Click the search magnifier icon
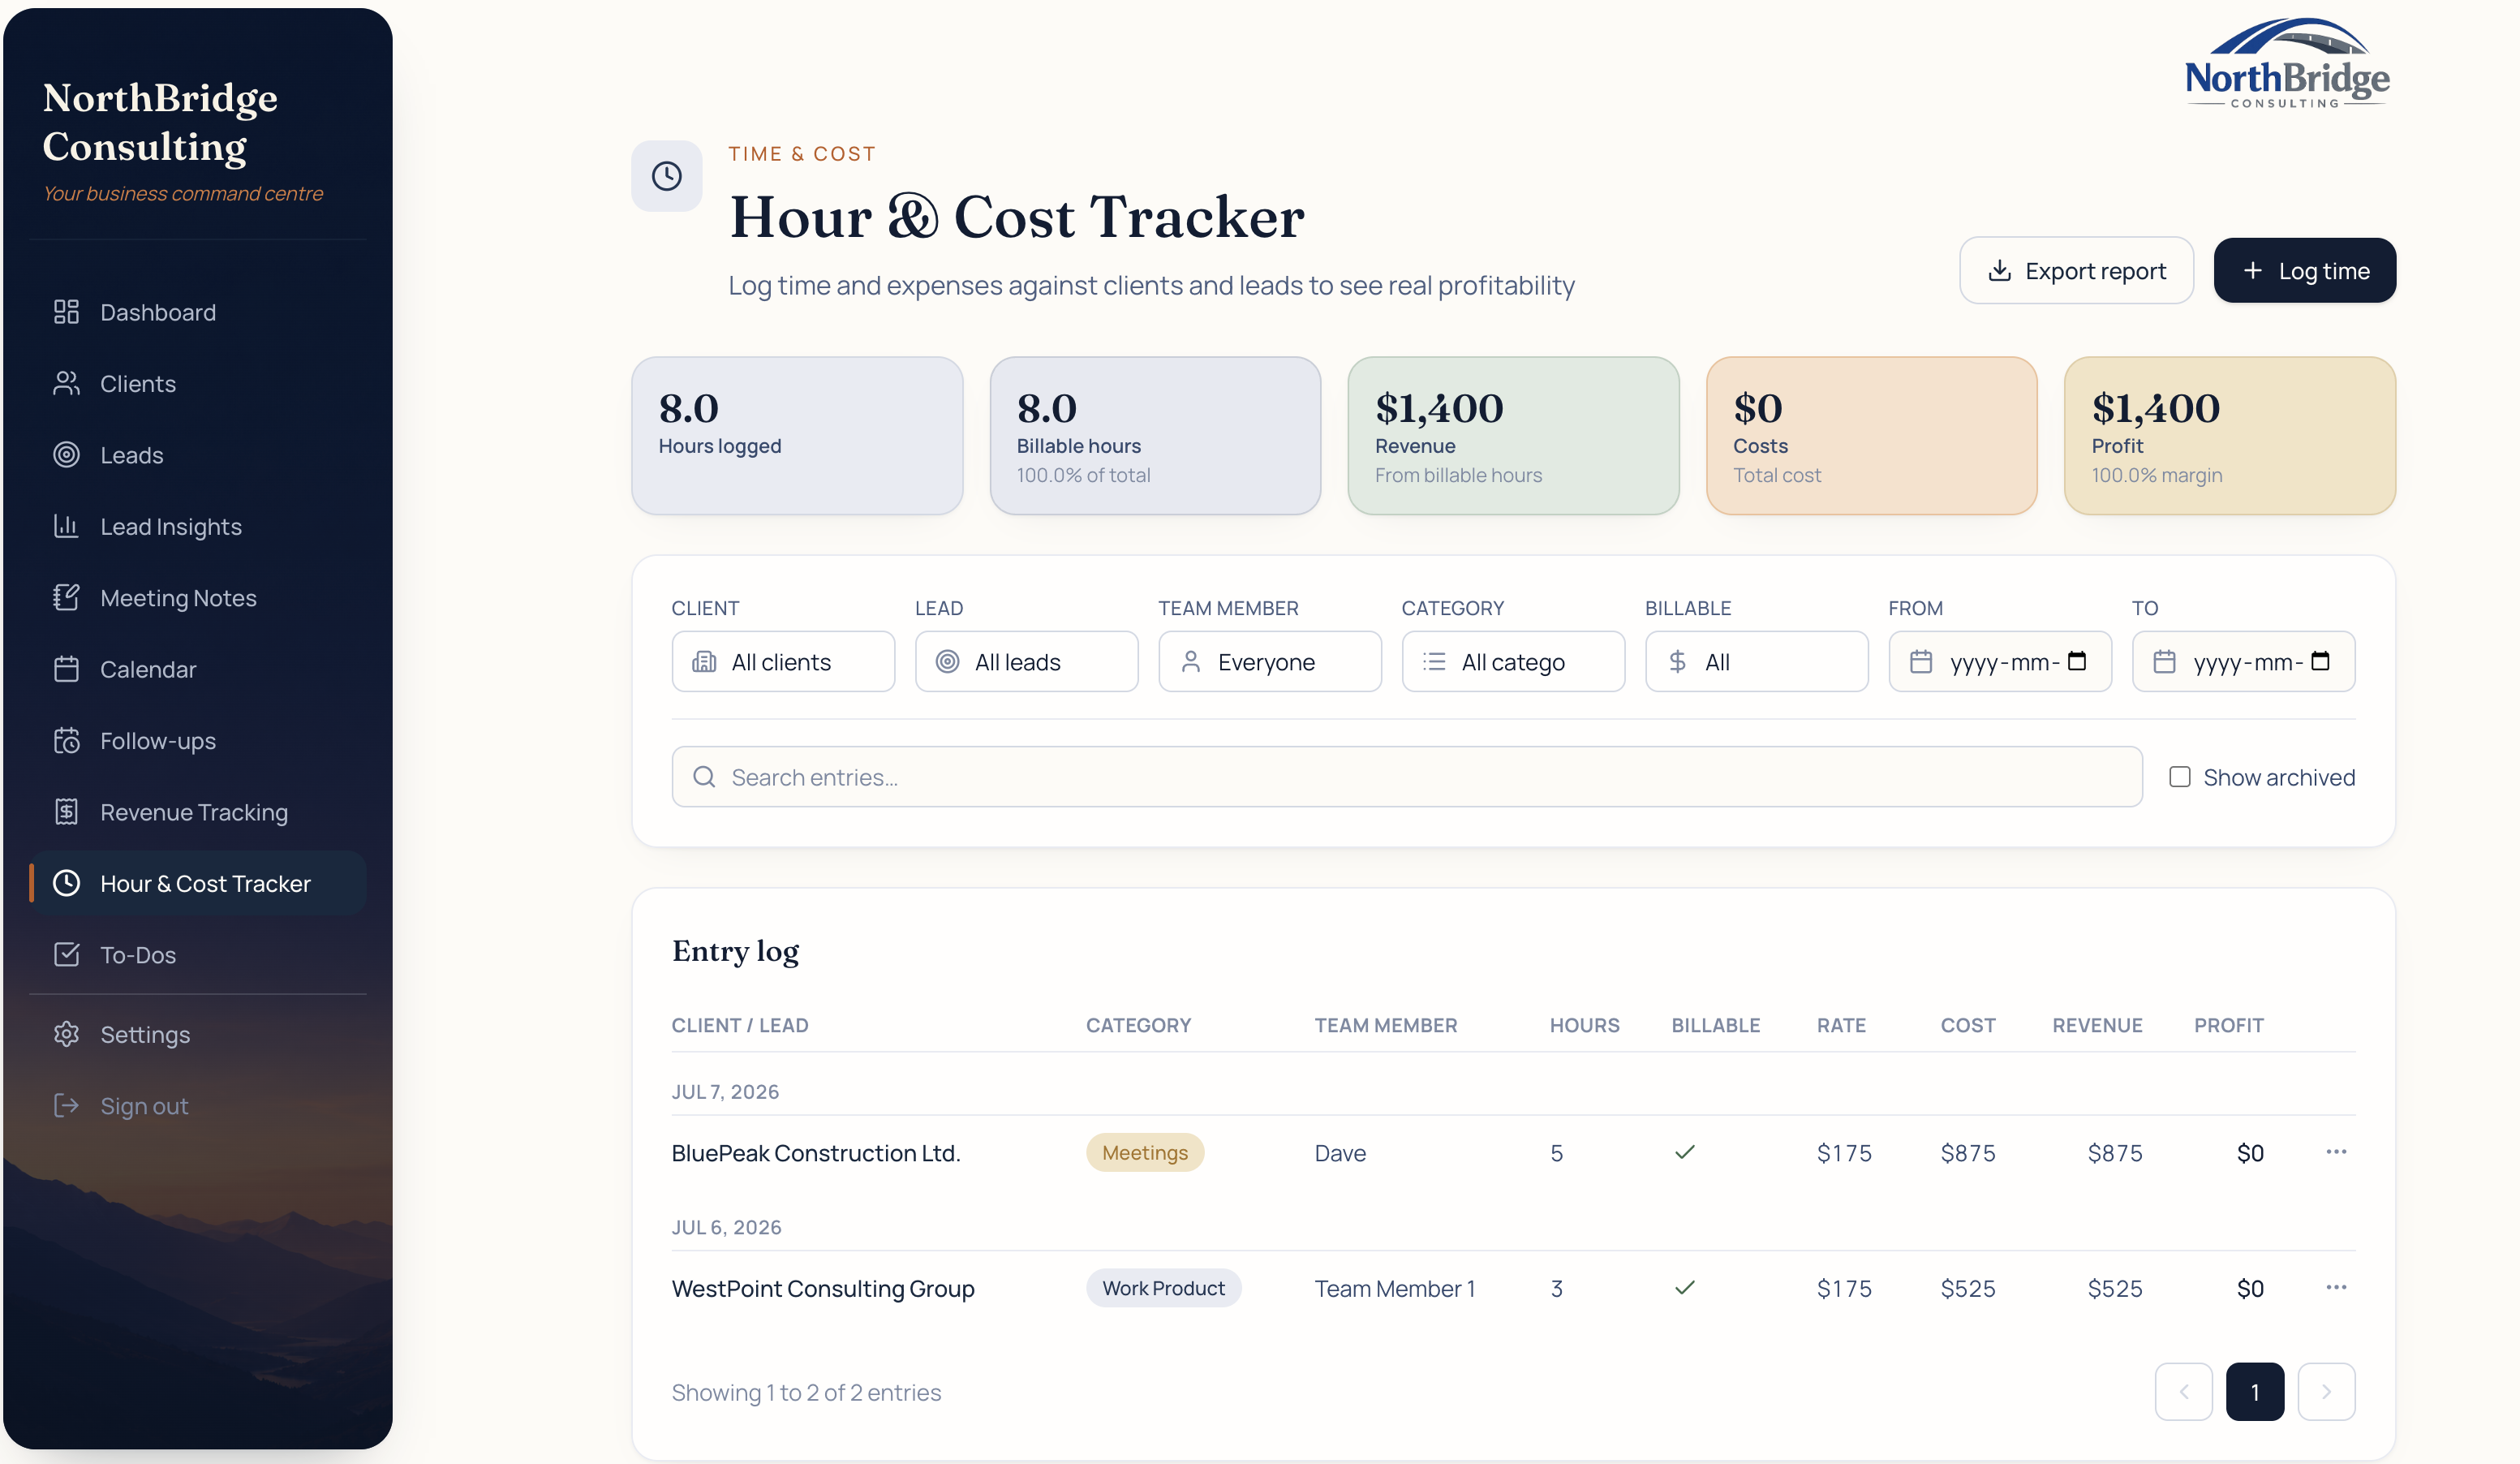 point(704,777)
